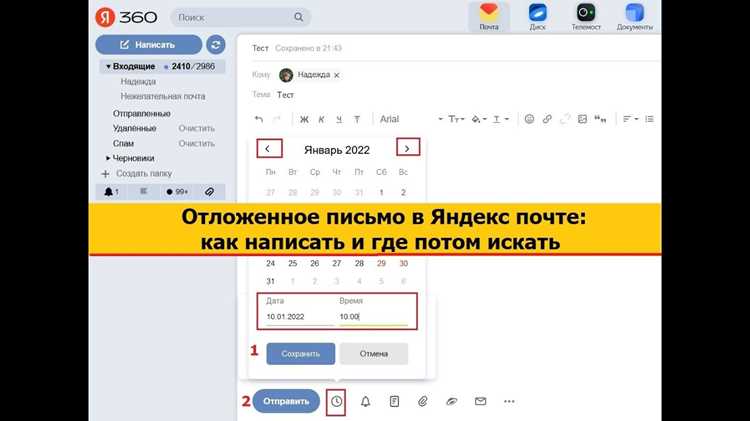Open the Arial font dropdown
This screenshot has height=421, width=750.
tap(411, 119)
